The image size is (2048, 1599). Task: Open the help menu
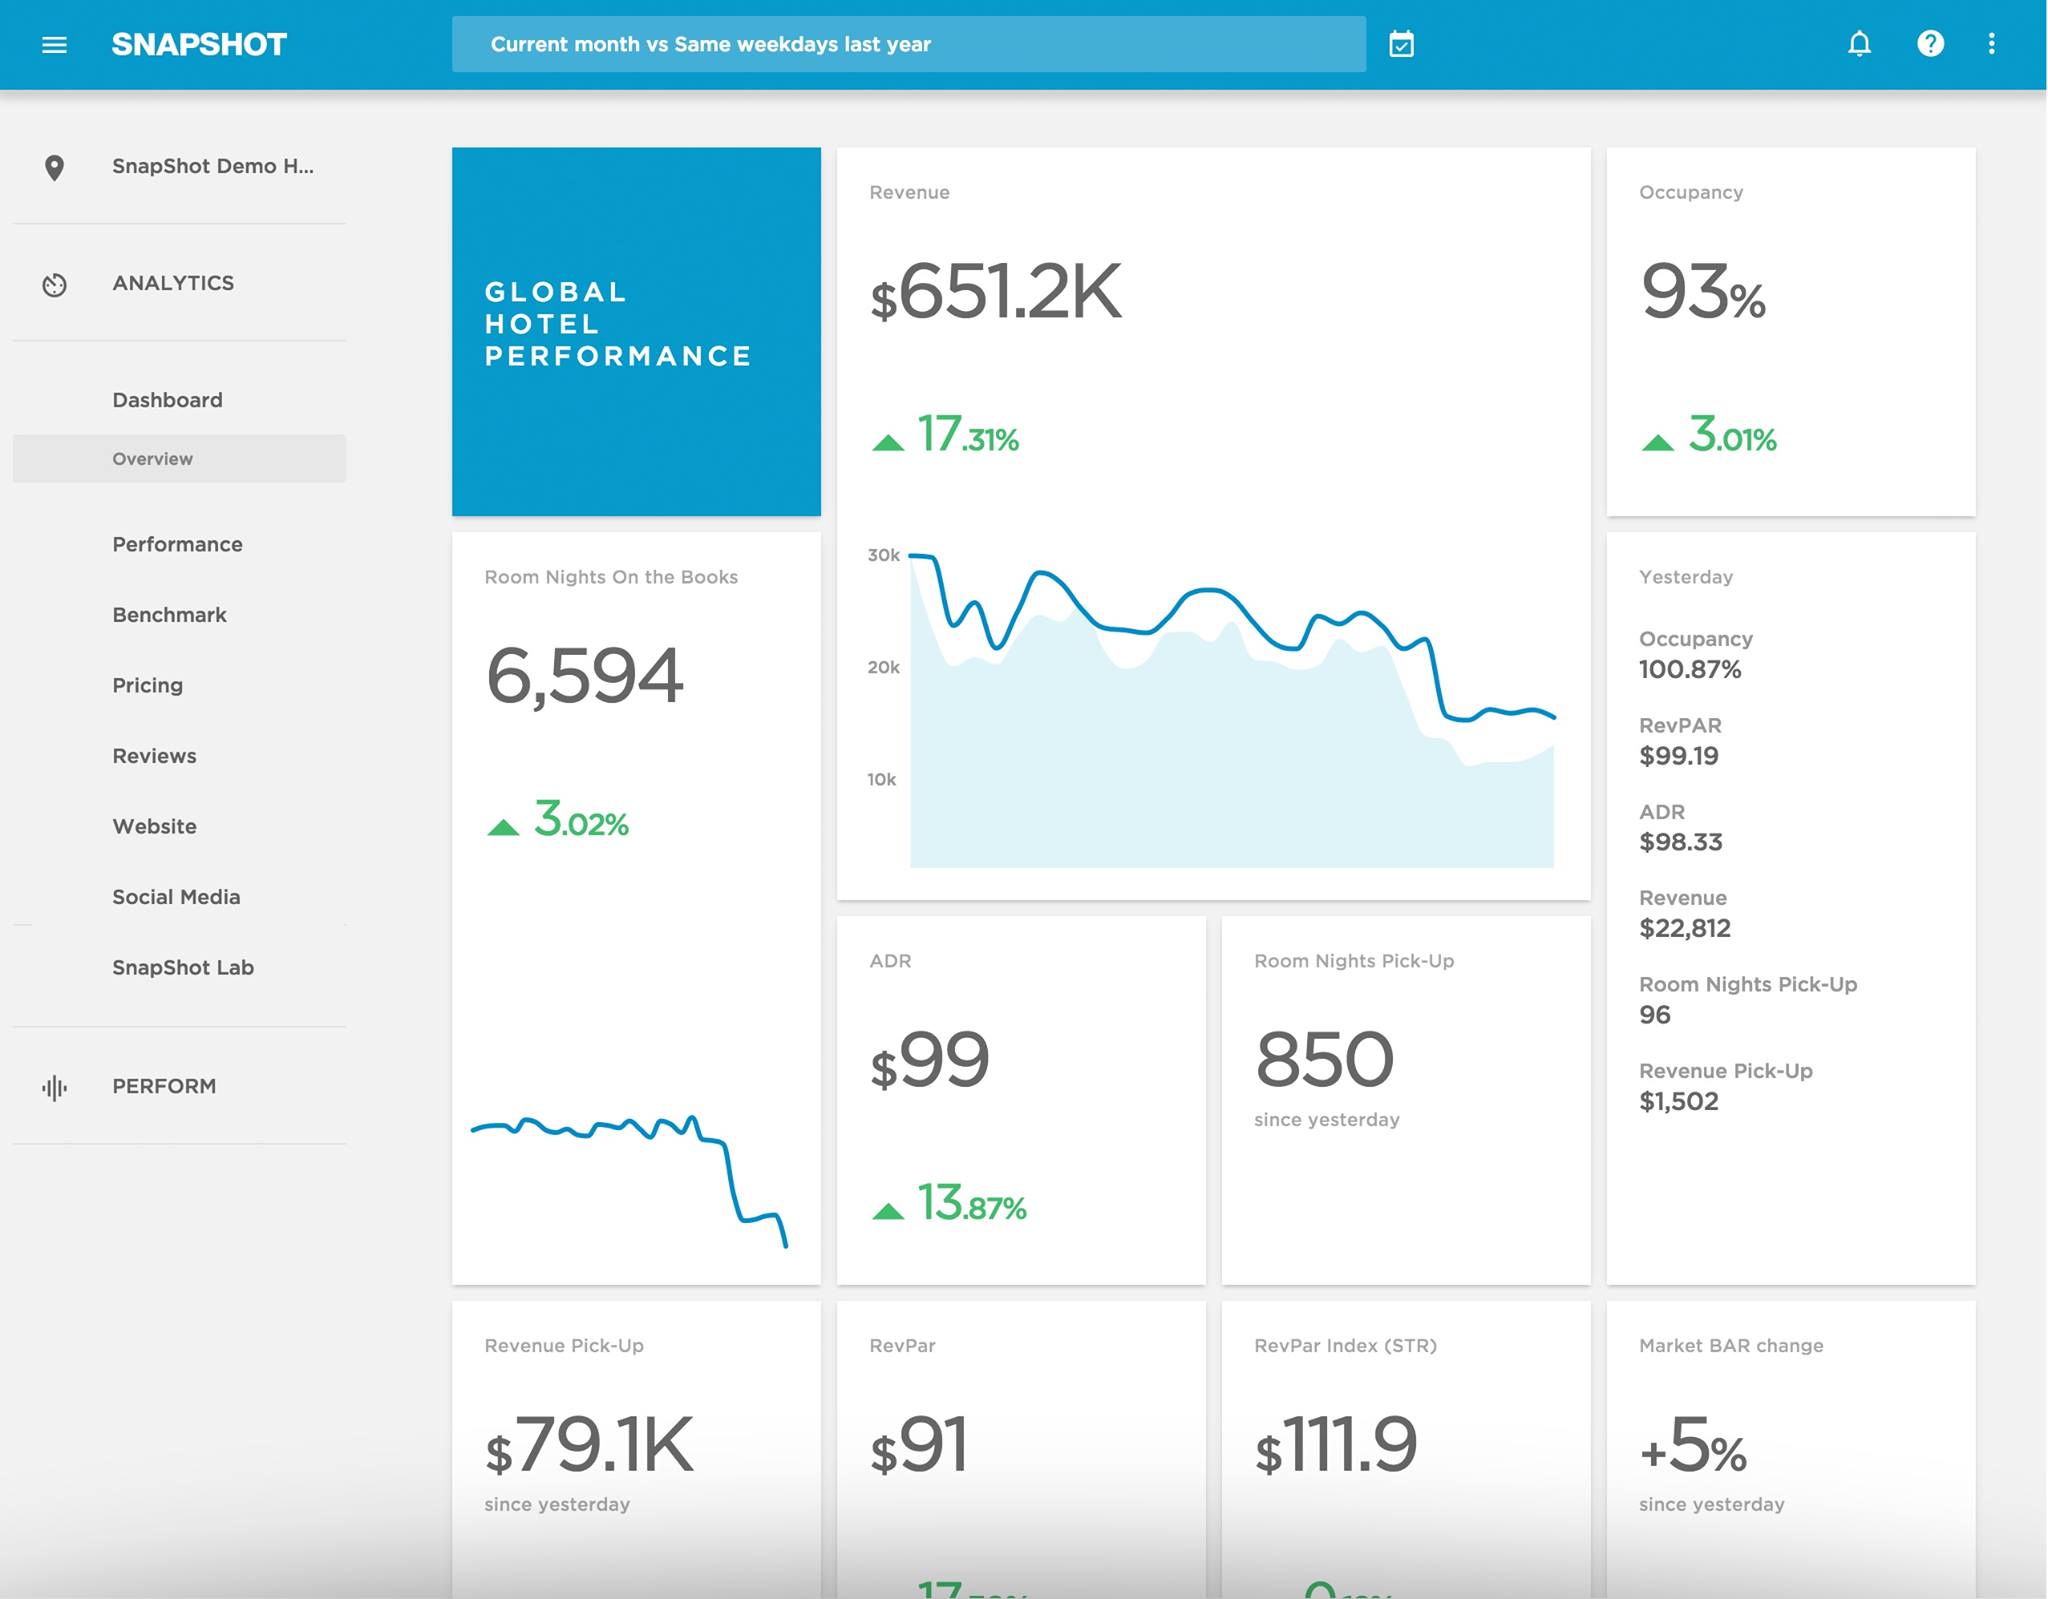(1930, 44)
